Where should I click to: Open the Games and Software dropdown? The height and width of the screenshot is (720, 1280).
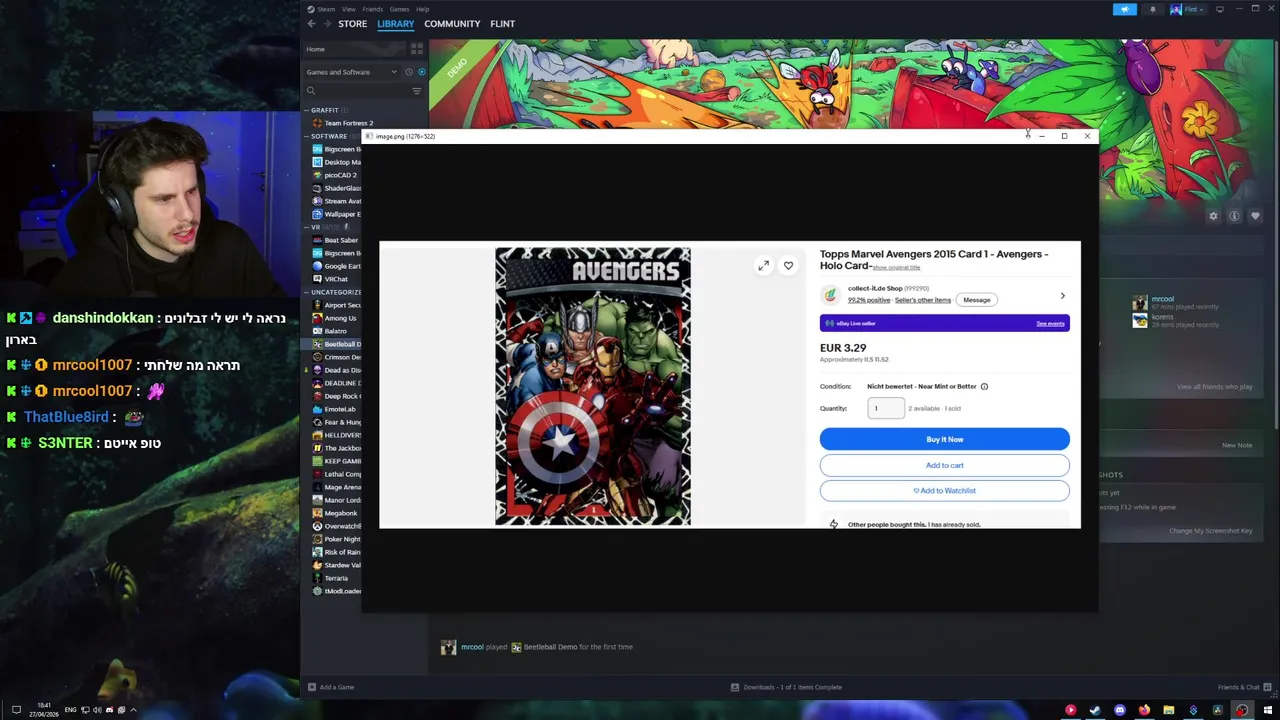click(x=351, y=72)
